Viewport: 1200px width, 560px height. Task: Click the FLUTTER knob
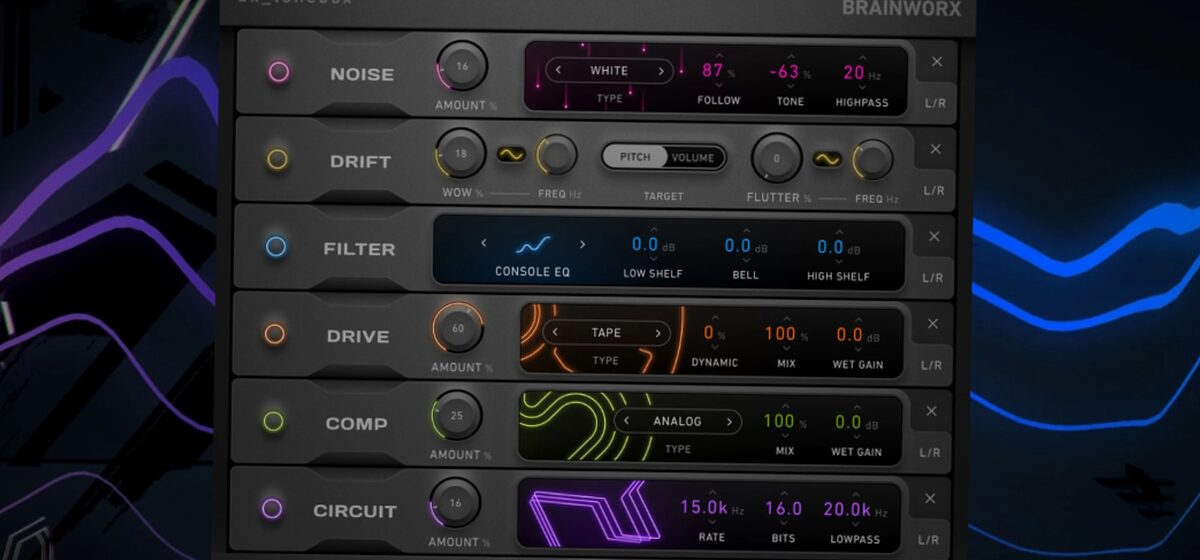[776, 157]
